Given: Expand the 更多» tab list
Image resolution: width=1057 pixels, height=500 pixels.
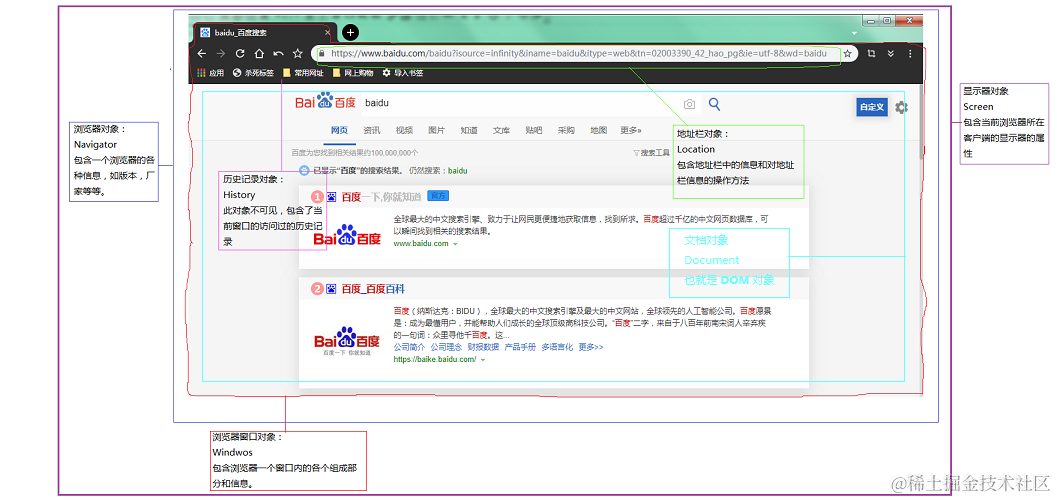Looking at the screenshot, I should point(631,130).
